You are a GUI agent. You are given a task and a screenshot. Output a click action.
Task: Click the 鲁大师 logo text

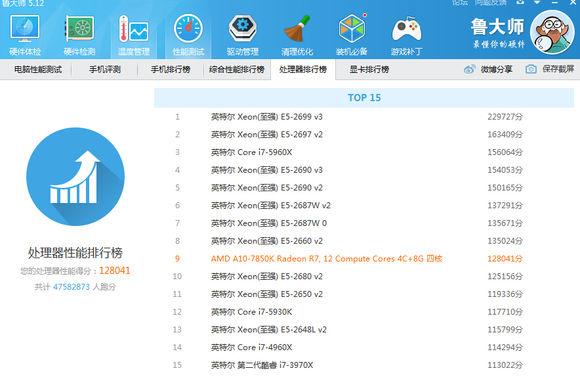point(498,27)
